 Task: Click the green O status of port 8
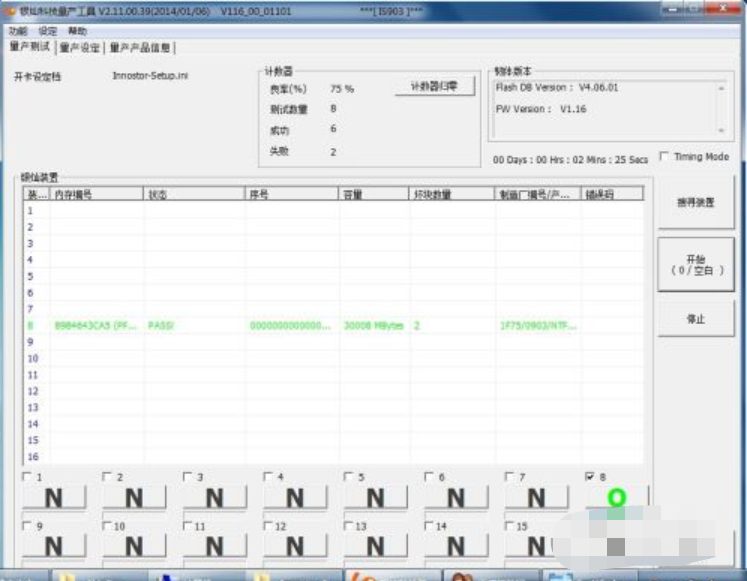coord(616,498)
